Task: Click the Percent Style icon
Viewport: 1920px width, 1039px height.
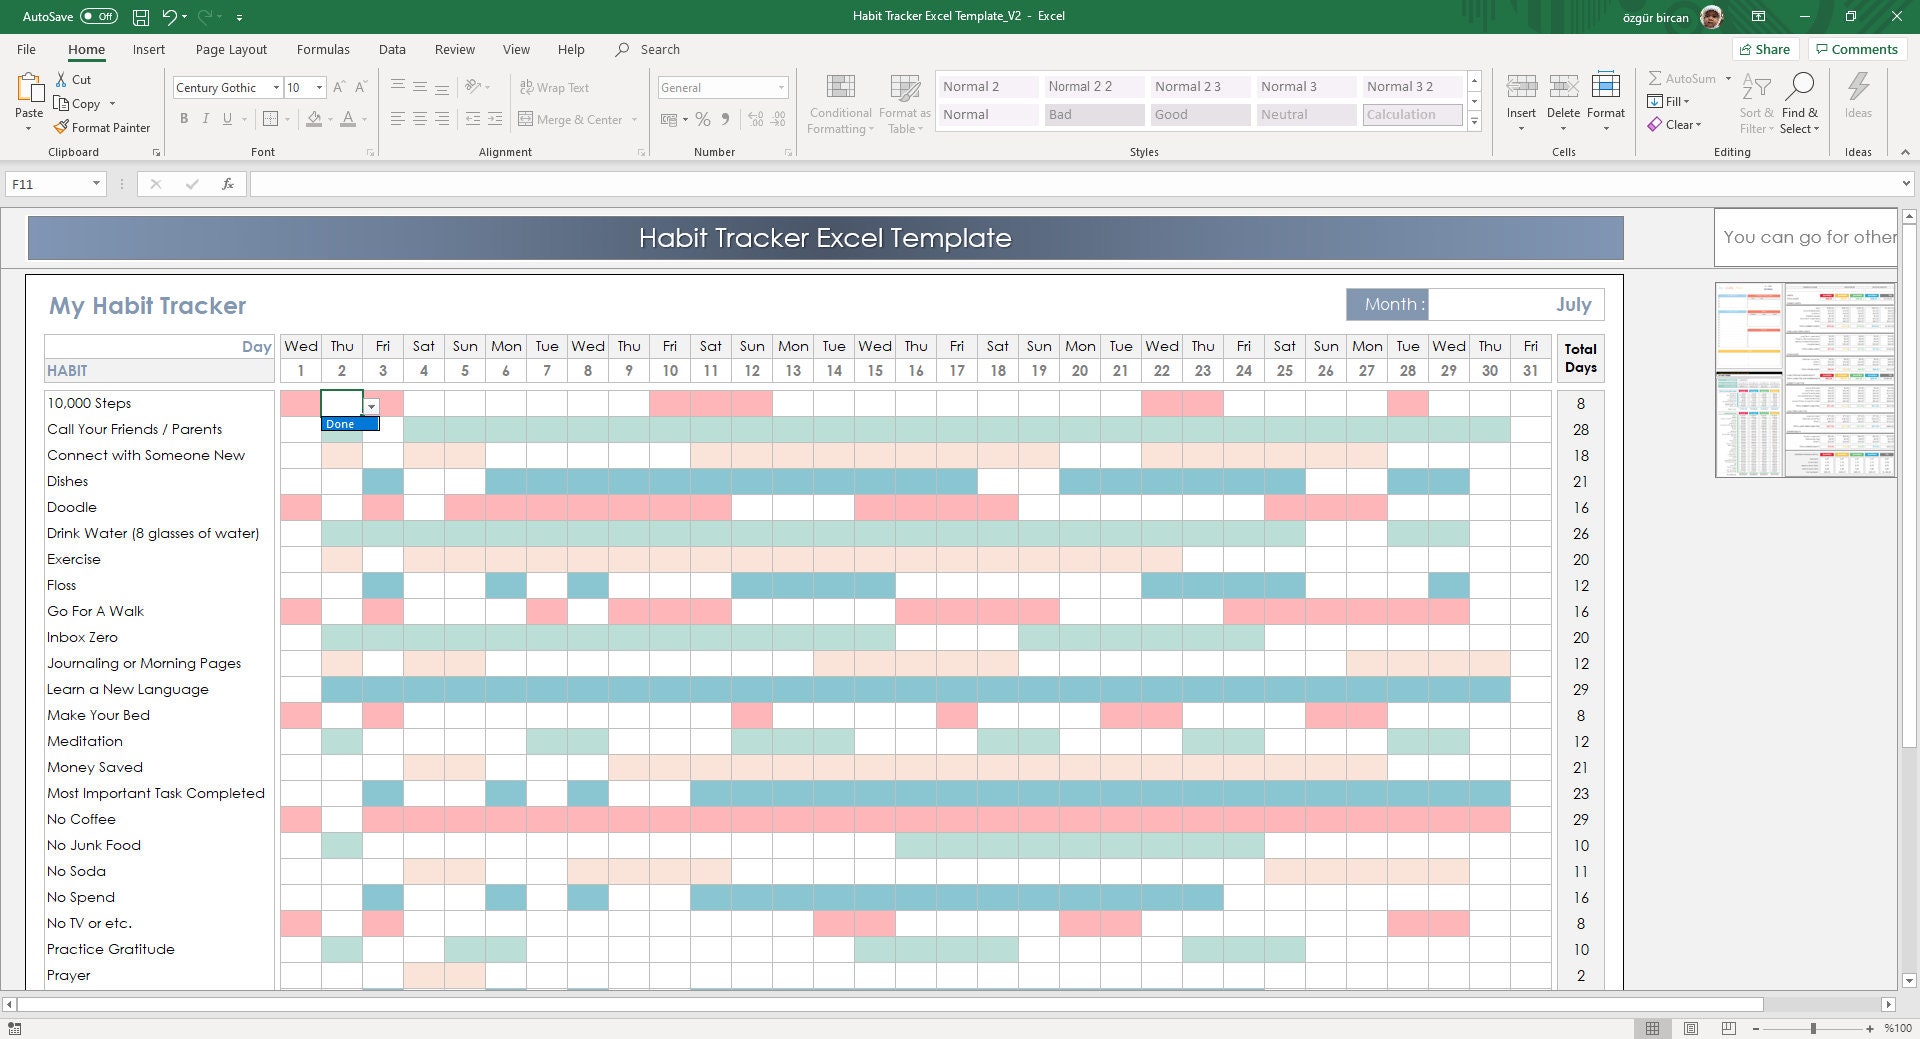Action: pos(703,119)
